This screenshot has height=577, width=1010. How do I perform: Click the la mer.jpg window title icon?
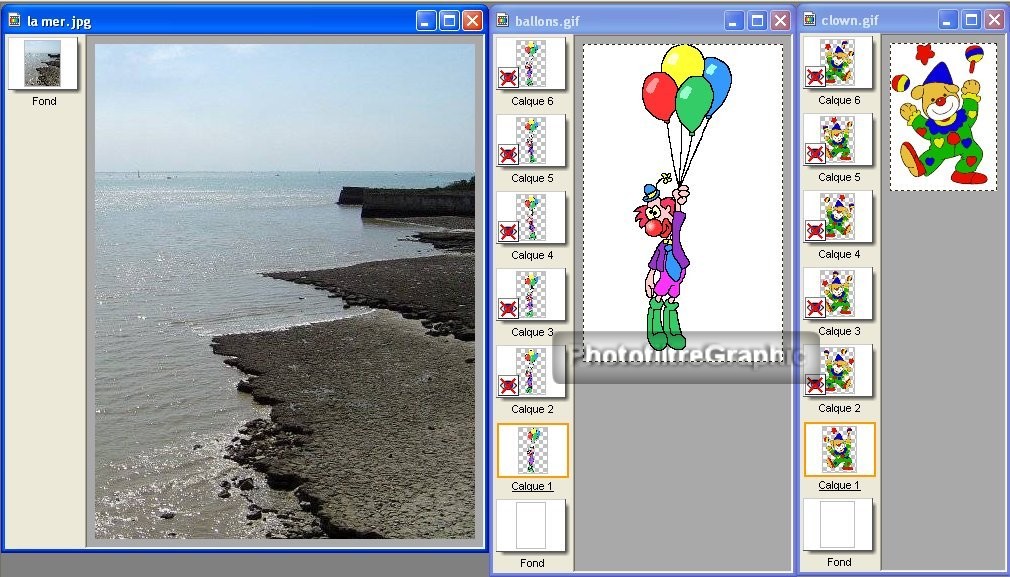click(x=15, y=20)
